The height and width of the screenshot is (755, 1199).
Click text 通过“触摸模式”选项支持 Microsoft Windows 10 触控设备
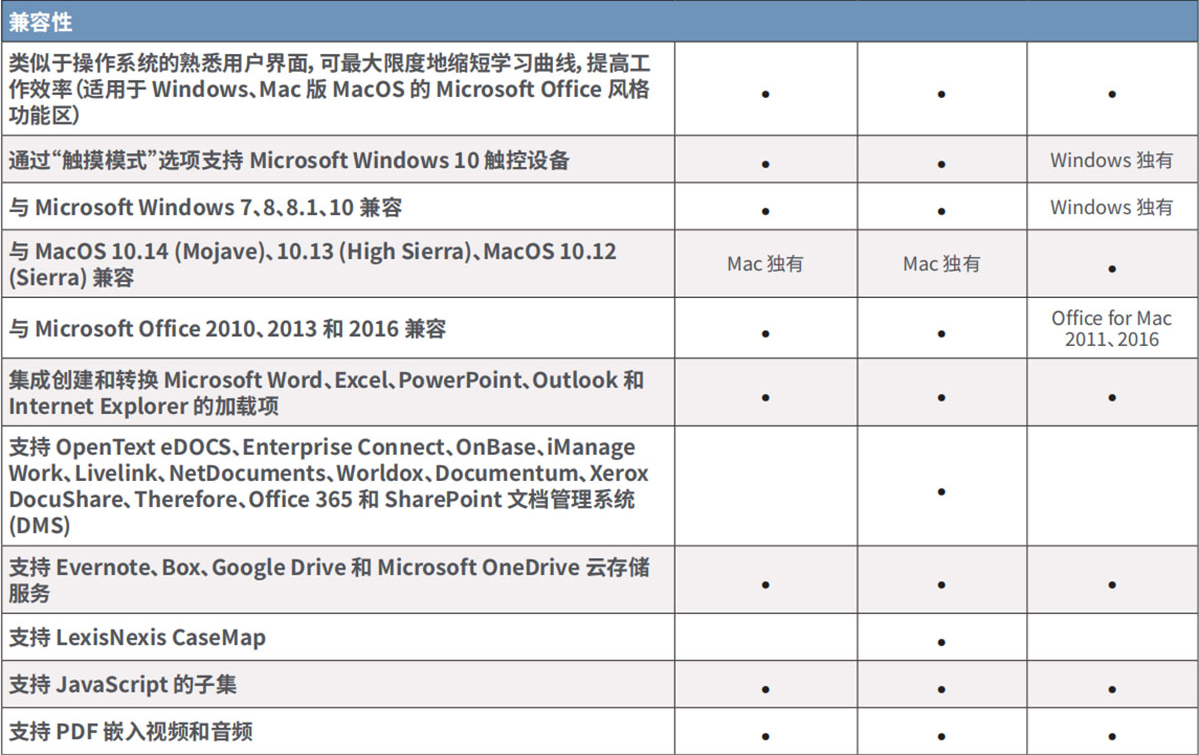pos(289,160)
